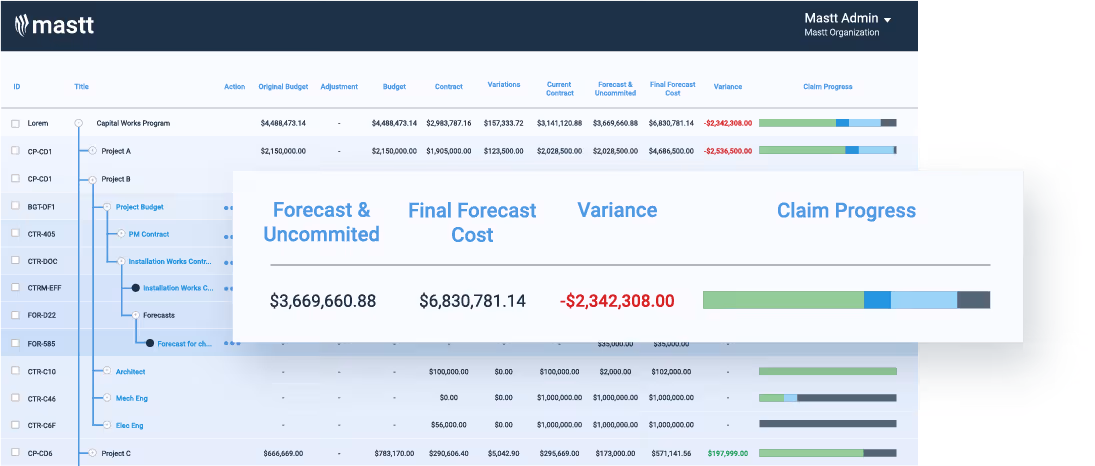Click the Project C row title
This screenshot has height=466, width=1095.
pyautogui.click(x=116, y=453)
